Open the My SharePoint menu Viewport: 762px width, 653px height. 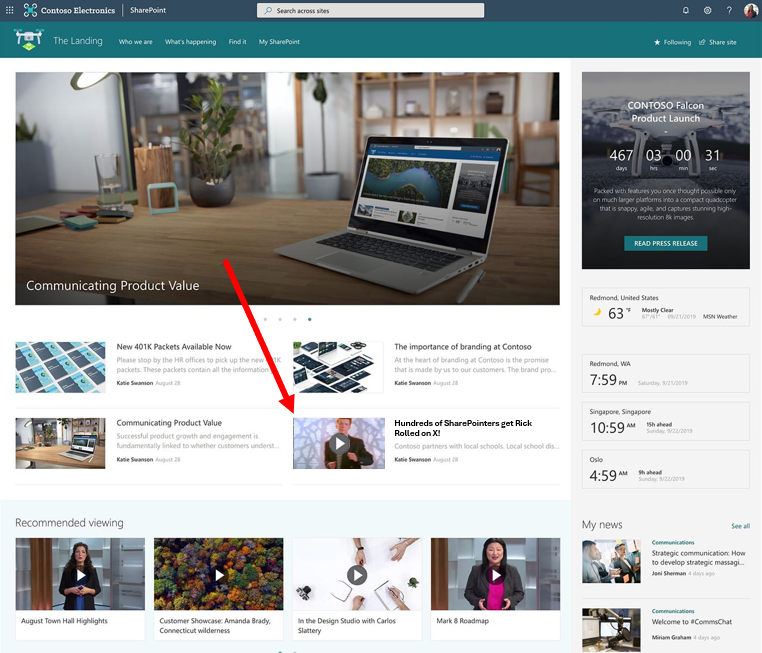279,42
